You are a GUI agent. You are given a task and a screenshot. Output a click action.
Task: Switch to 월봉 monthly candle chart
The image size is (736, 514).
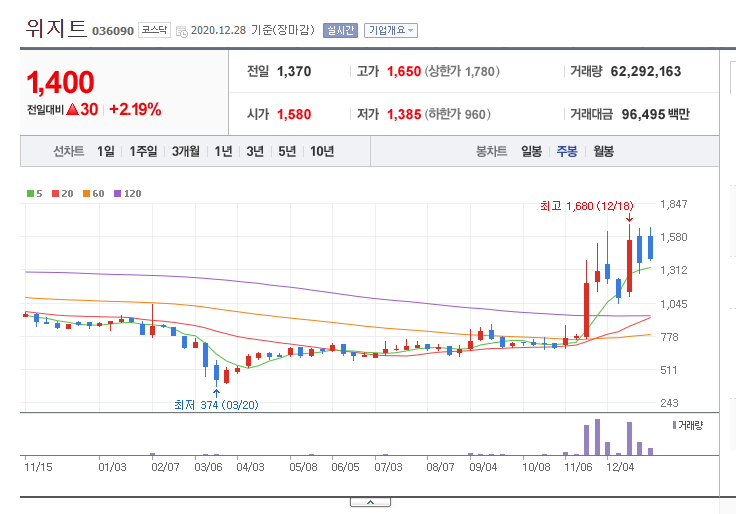(603, 151)
